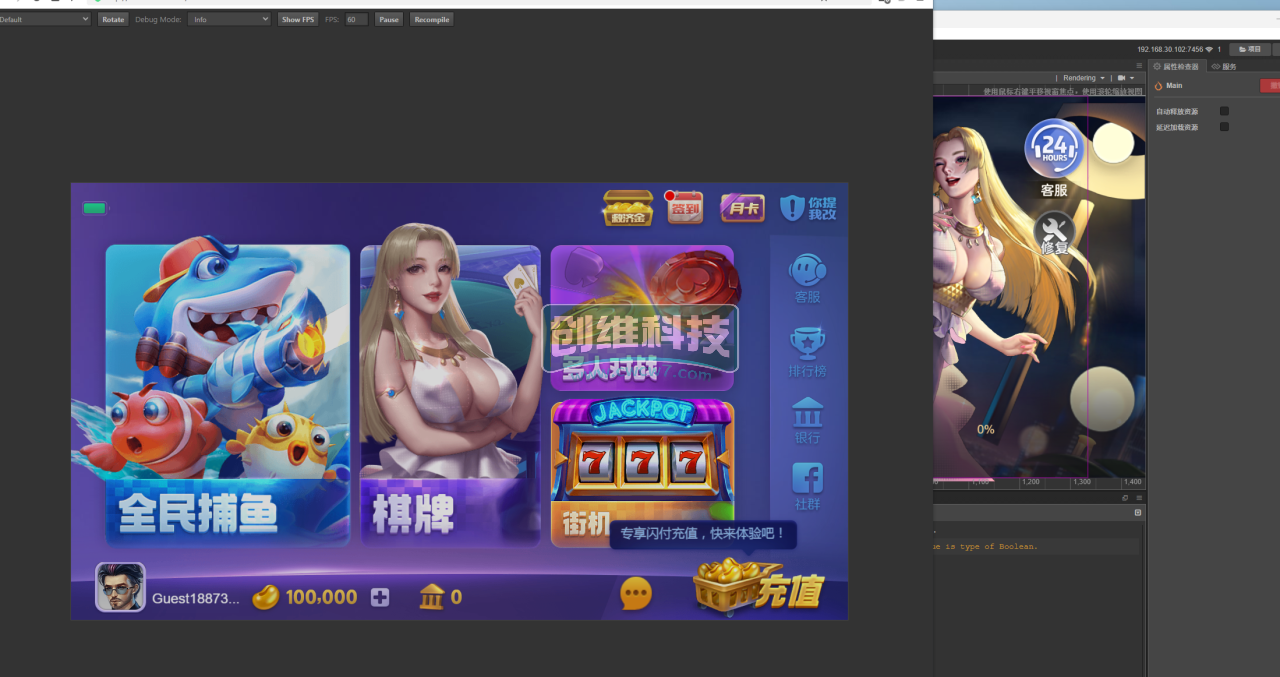Click the 0% progress label in scene

tap(986, 430)
